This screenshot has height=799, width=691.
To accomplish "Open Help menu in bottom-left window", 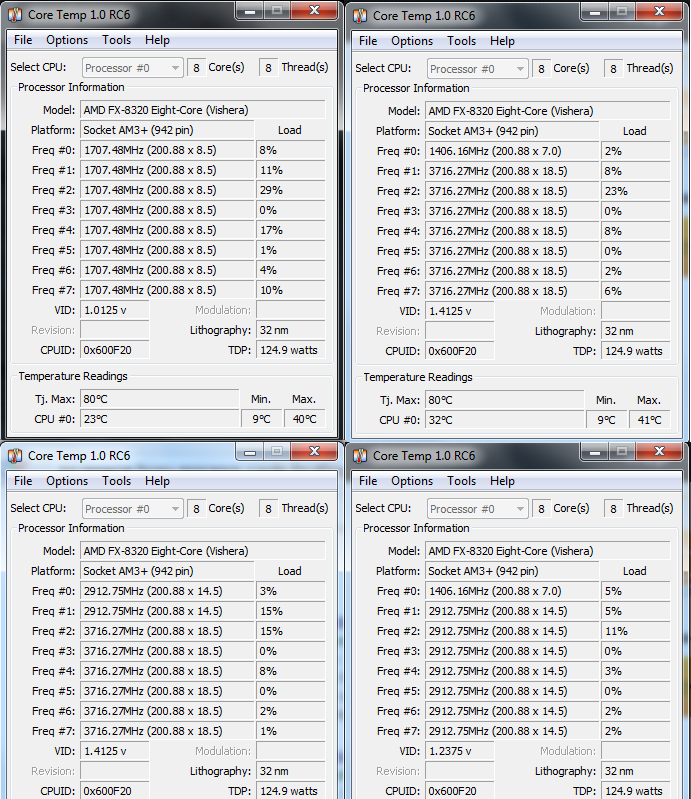I will pyautogui.click(x=157, y=481).
